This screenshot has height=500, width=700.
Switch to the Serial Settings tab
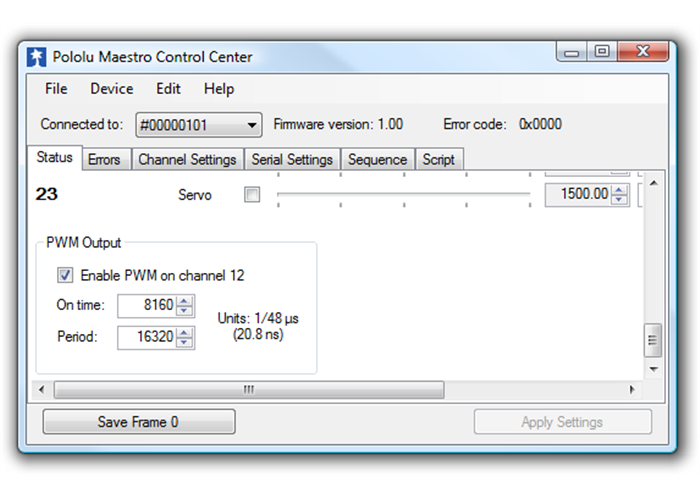pyautogui.click(x=292, y=159)
